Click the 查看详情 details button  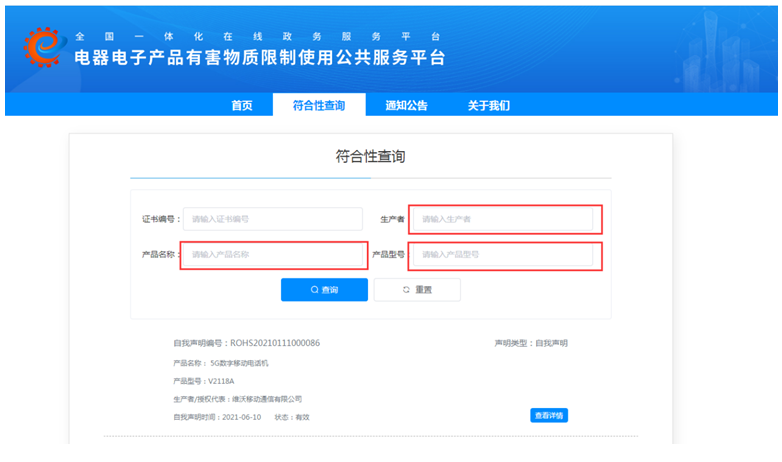tap(549, 416)
